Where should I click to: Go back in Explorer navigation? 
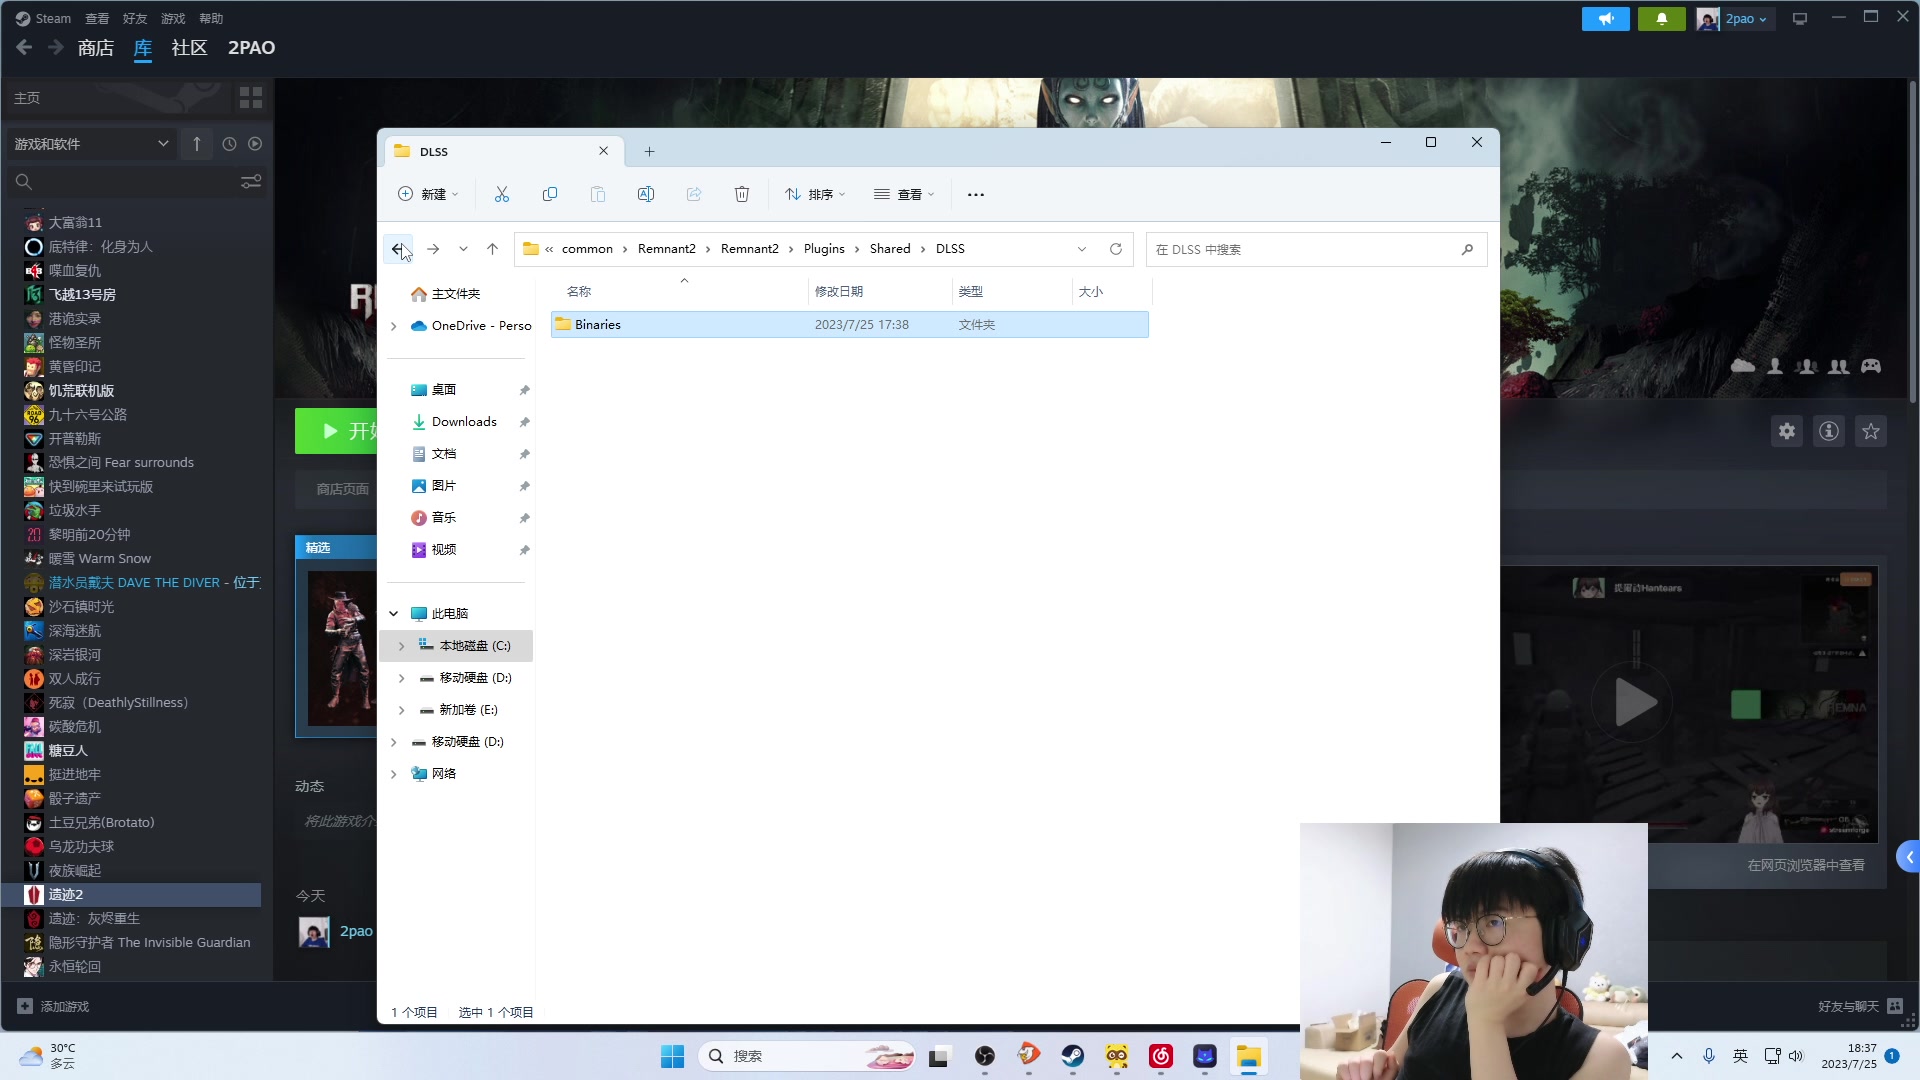tap(398, 249)
